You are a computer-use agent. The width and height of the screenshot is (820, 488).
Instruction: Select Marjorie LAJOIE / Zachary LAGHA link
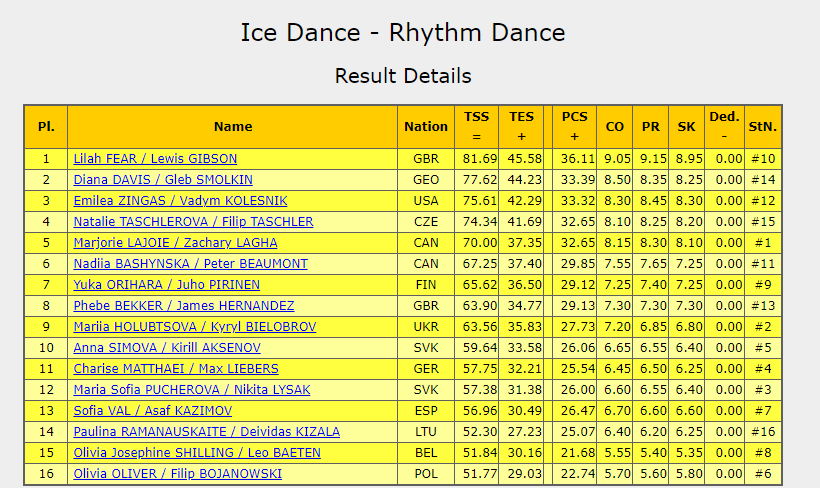(175, 243)
